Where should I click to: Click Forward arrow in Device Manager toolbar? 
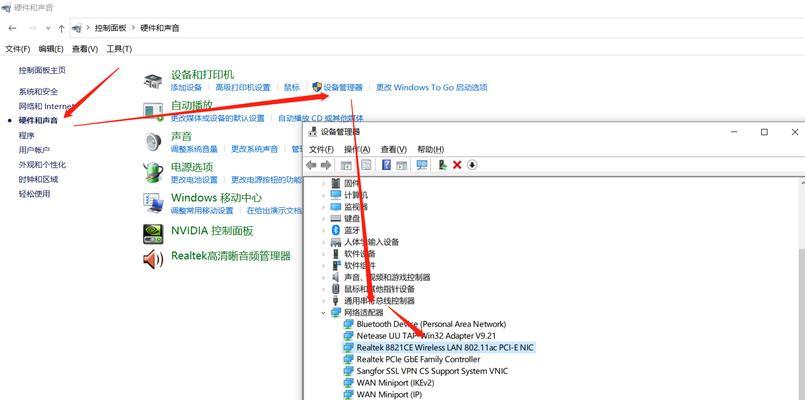pos(325,165)
